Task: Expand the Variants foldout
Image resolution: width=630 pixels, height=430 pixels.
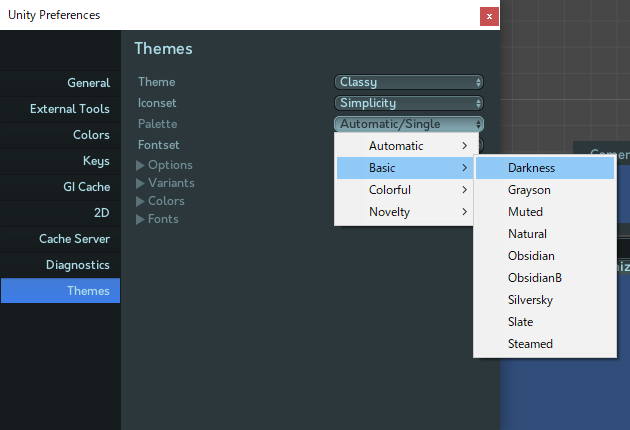Action: 165,183
